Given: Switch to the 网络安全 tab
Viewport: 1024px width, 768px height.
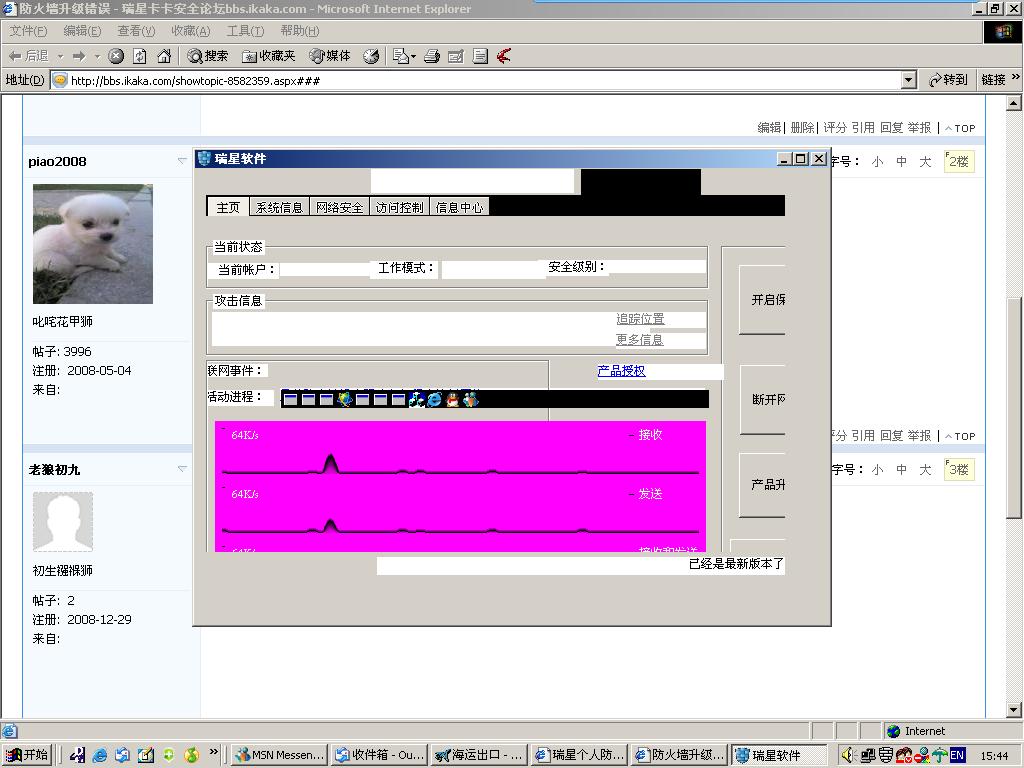Looking at the screenshot, I should pyautogui.click(x=340, y=208).
